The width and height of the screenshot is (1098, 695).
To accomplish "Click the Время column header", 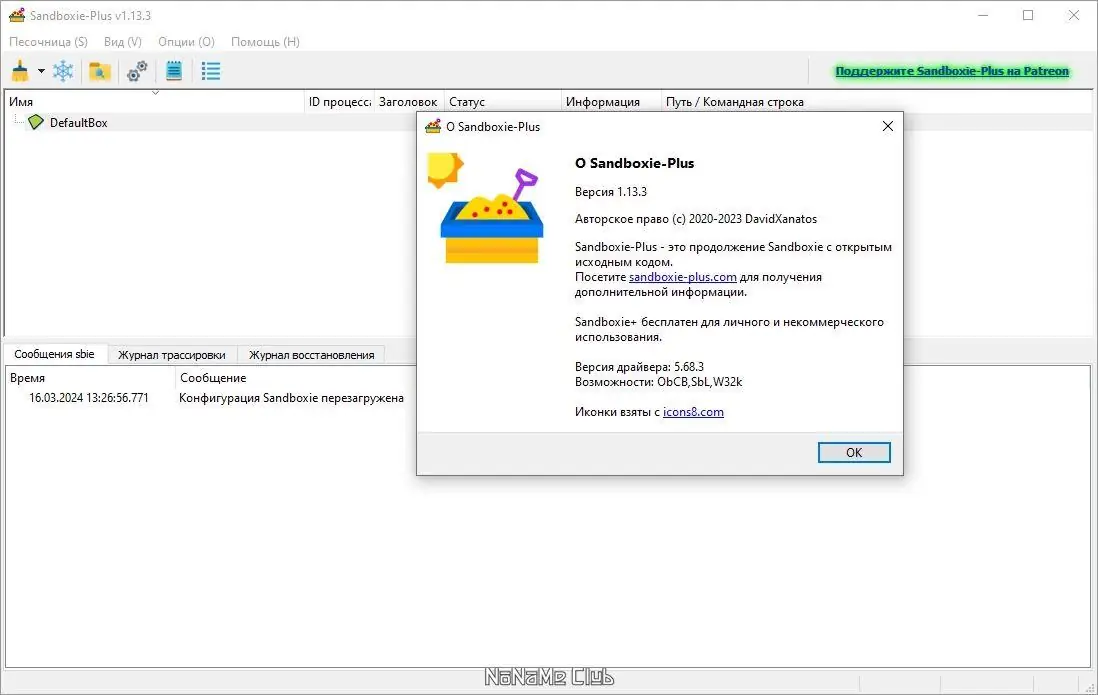I will pyautogui.click(x=90, y=378).
